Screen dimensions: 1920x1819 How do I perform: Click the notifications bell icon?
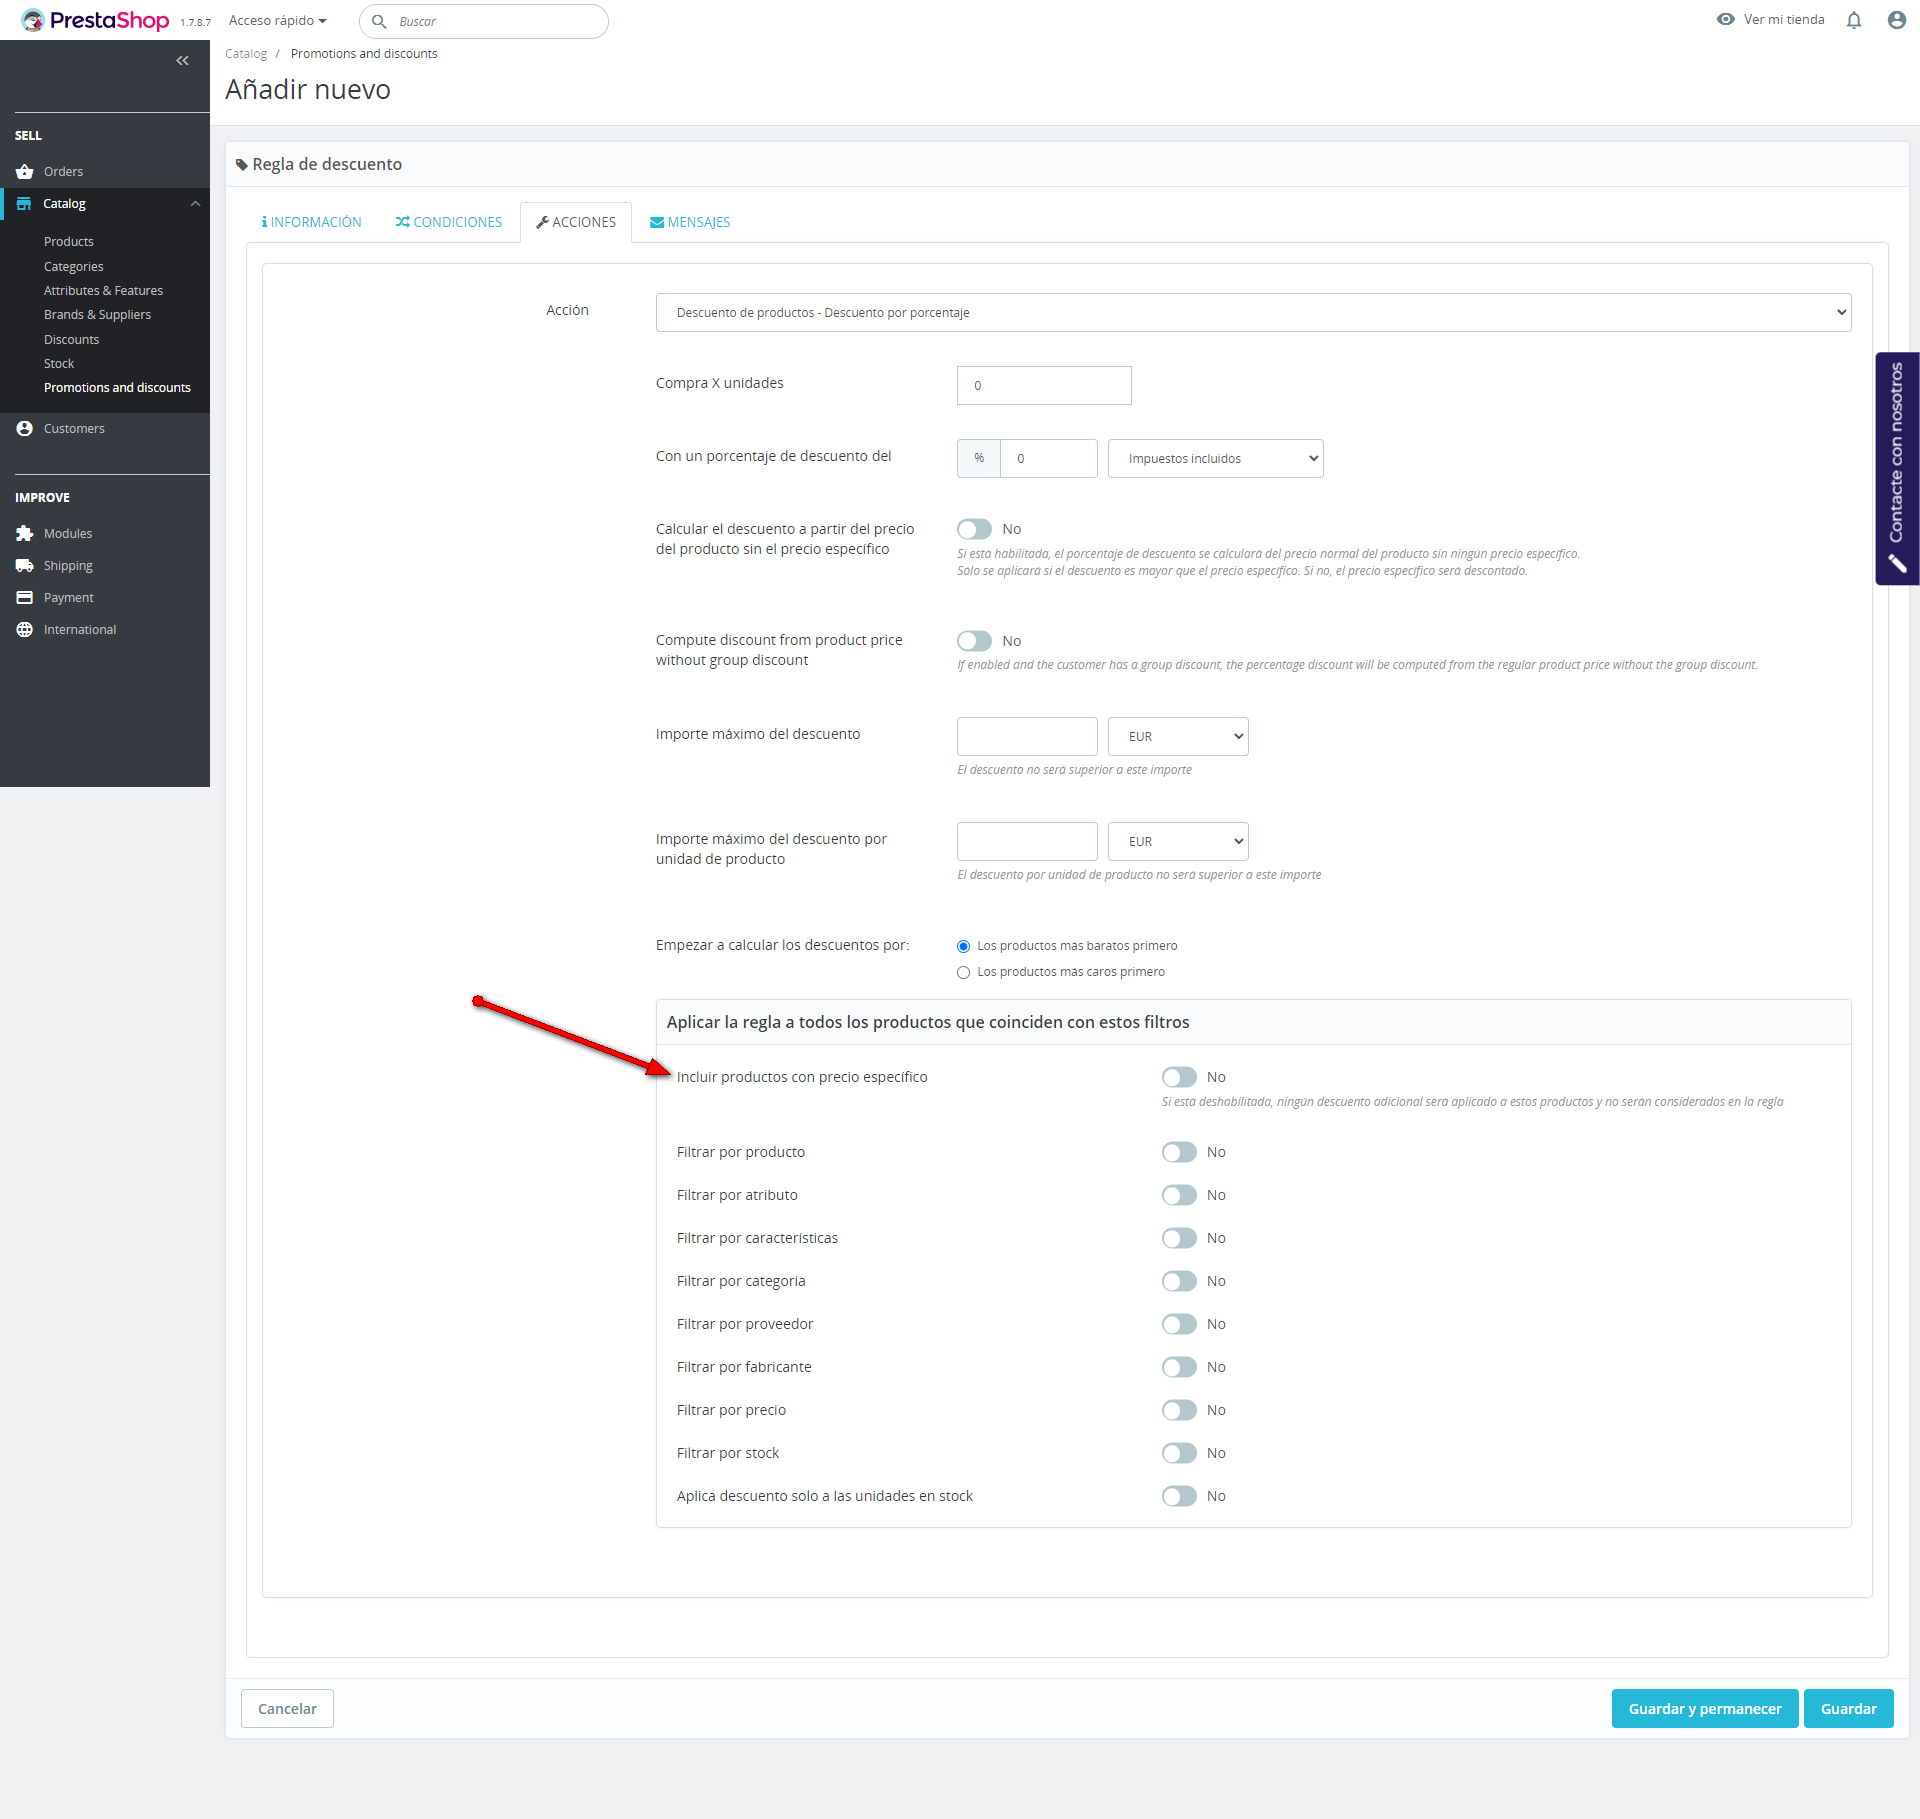1853,20
